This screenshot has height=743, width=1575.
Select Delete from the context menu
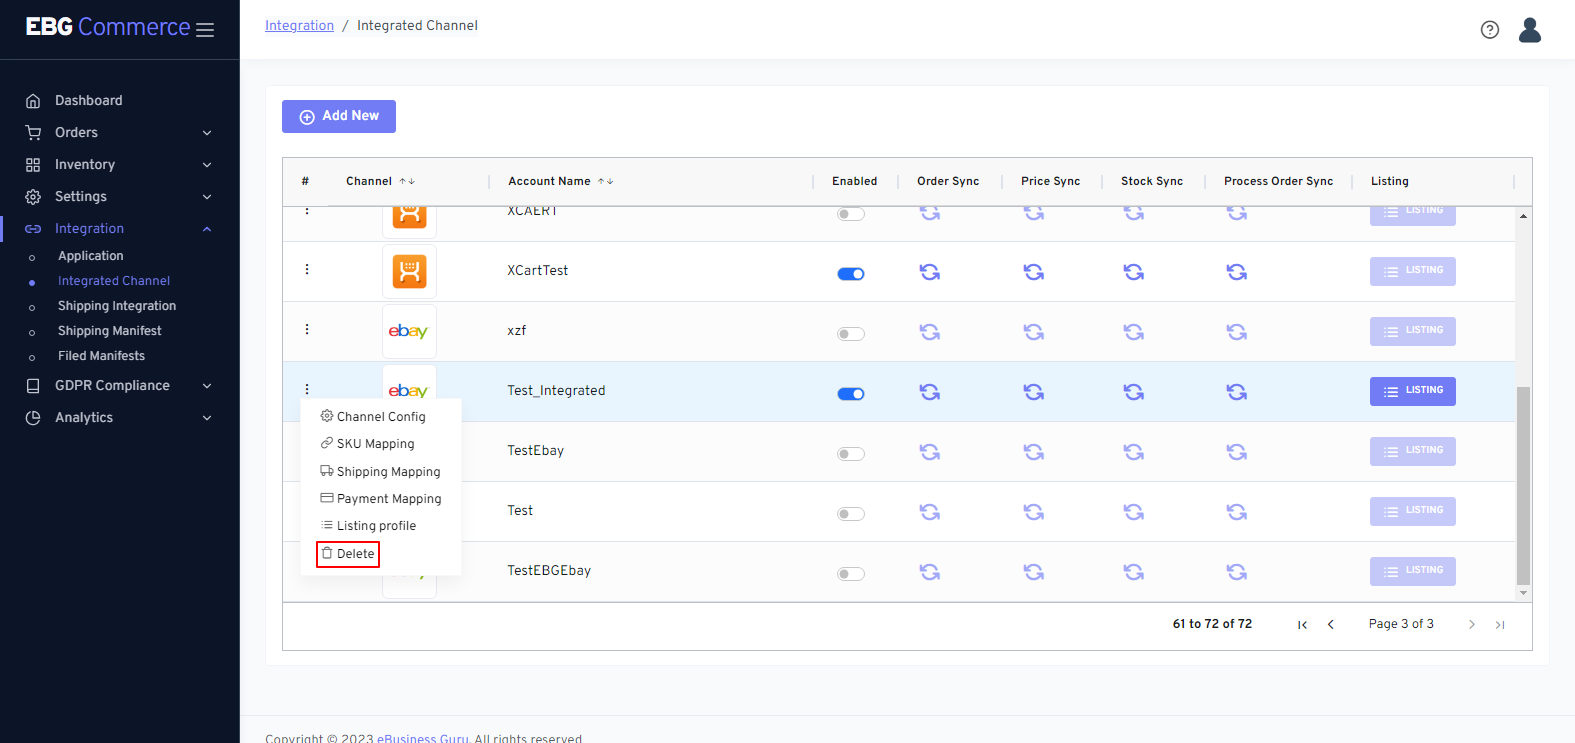click(x=348, y=554)
